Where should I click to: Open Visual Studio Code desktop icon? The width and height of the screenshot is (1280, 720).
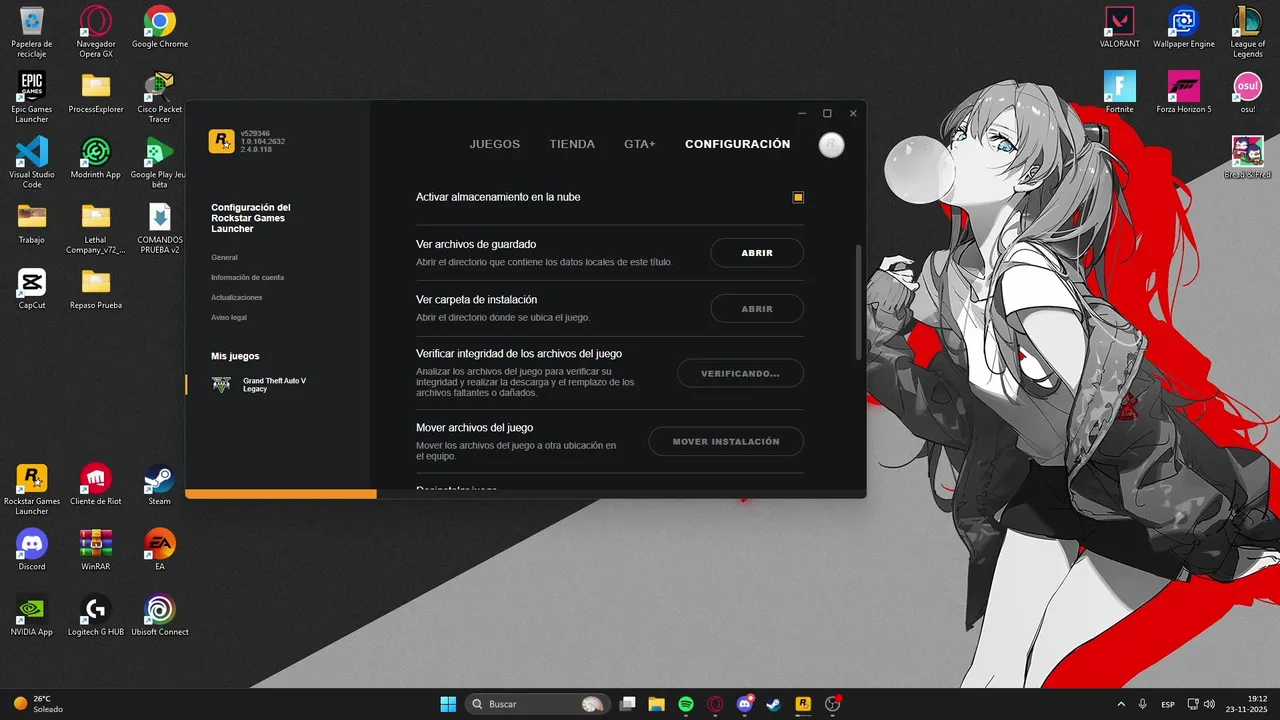click(x=32, y=162)
